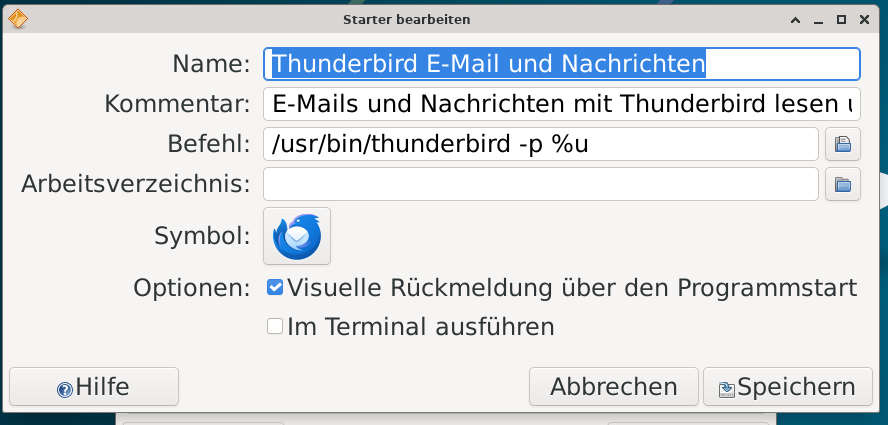
Task: Minimize the Starter bearbeiten window
Action: click(819, 19)
